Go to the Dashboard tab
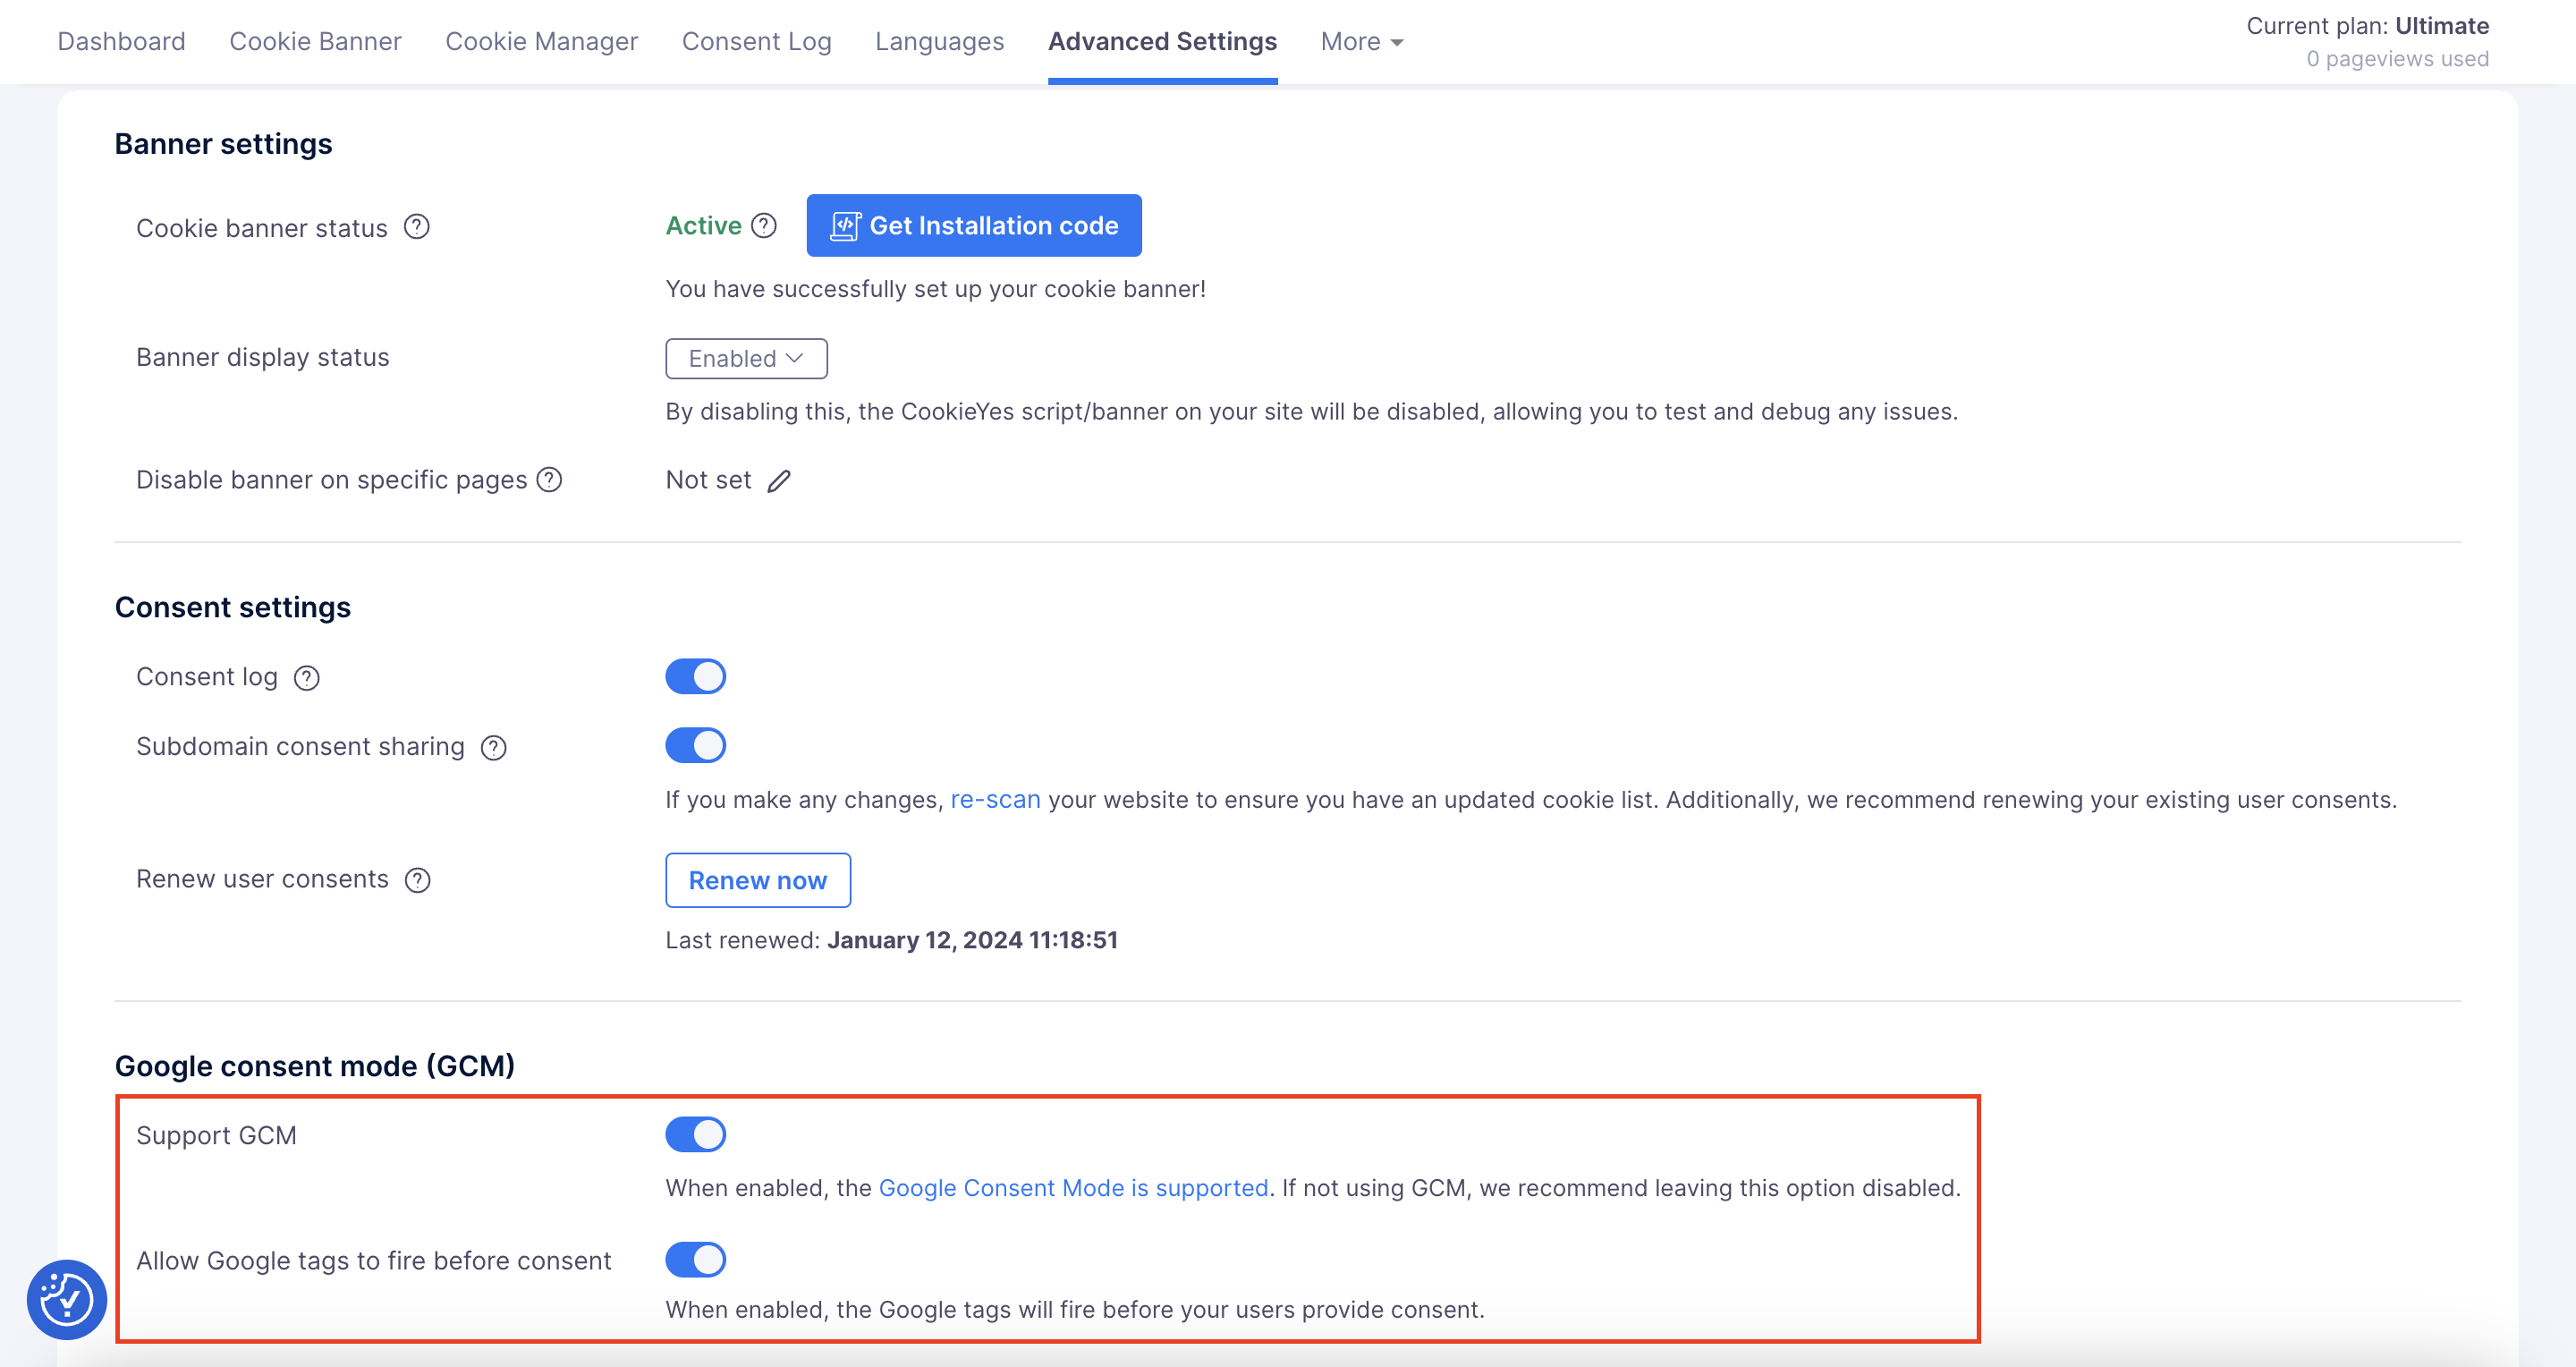This screenshot has height=1367, width=2576. coord(121,41)
